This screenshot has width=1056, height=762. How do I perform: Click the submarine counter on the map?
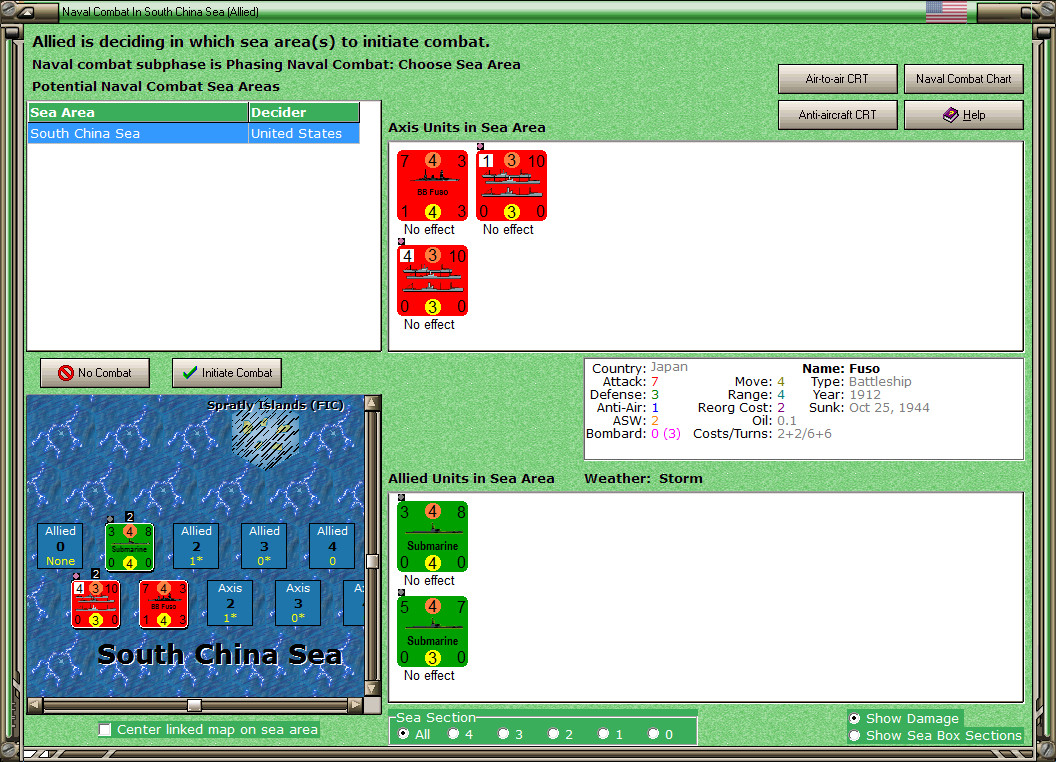click(129, 546)
